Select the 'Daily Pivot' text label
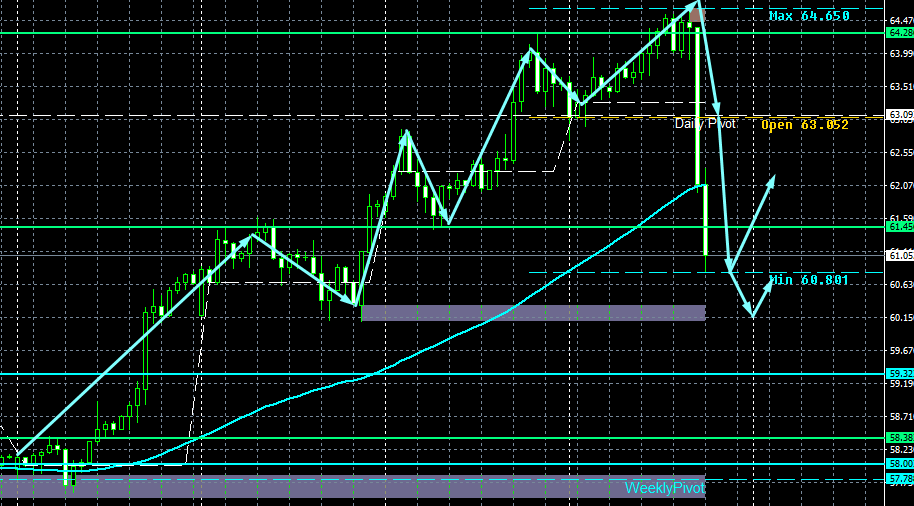 click(x=705, y=124)
